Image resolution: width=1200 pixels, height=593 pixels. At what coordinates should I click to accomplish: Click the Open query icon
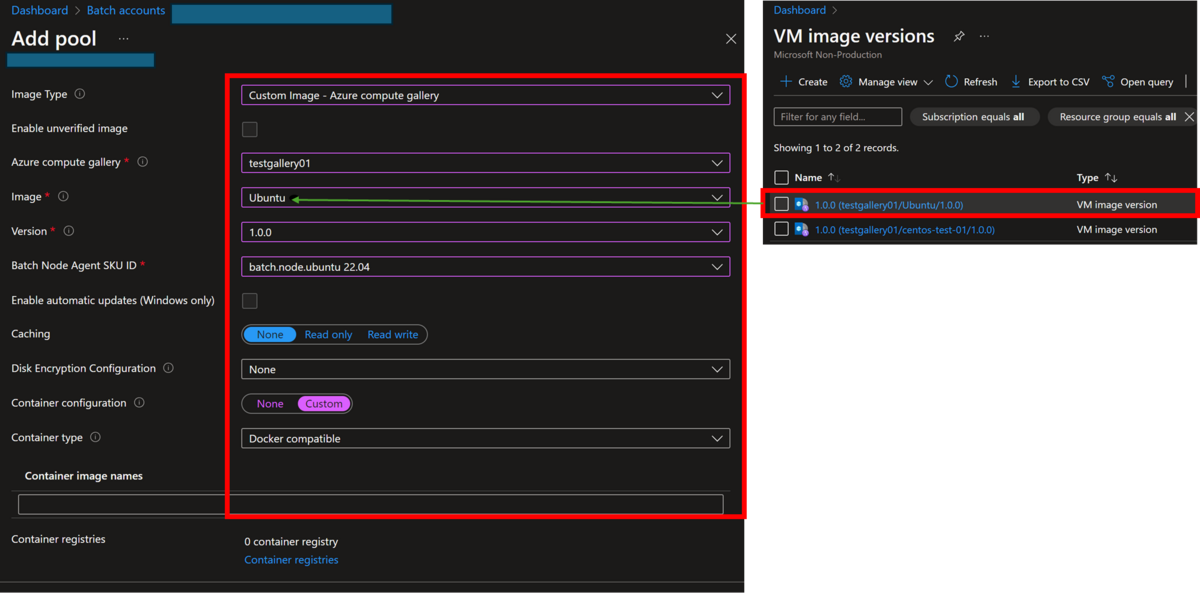(x=1108, y=82)
